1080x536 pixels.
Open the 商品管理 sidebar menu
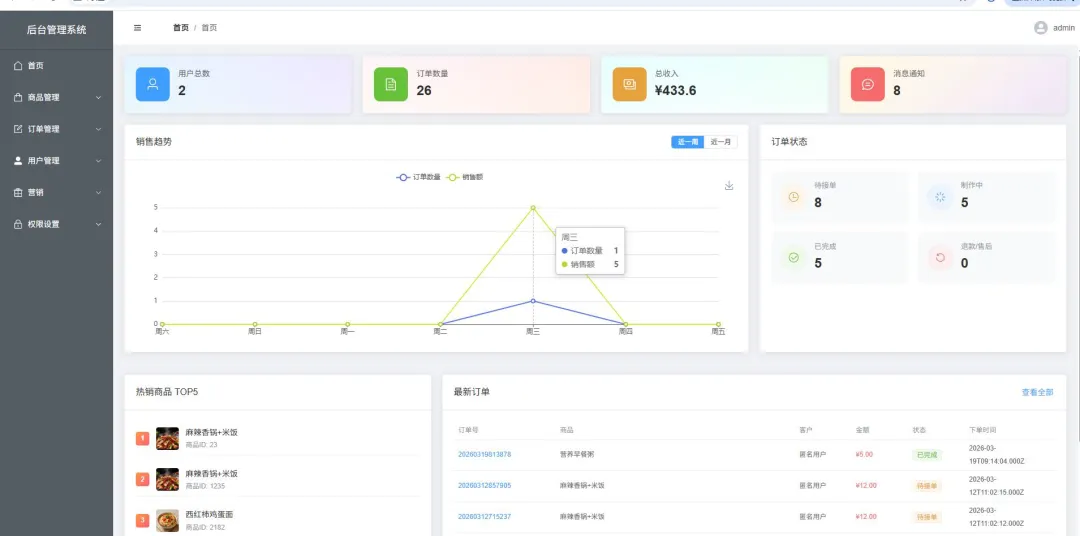point(56,97)
